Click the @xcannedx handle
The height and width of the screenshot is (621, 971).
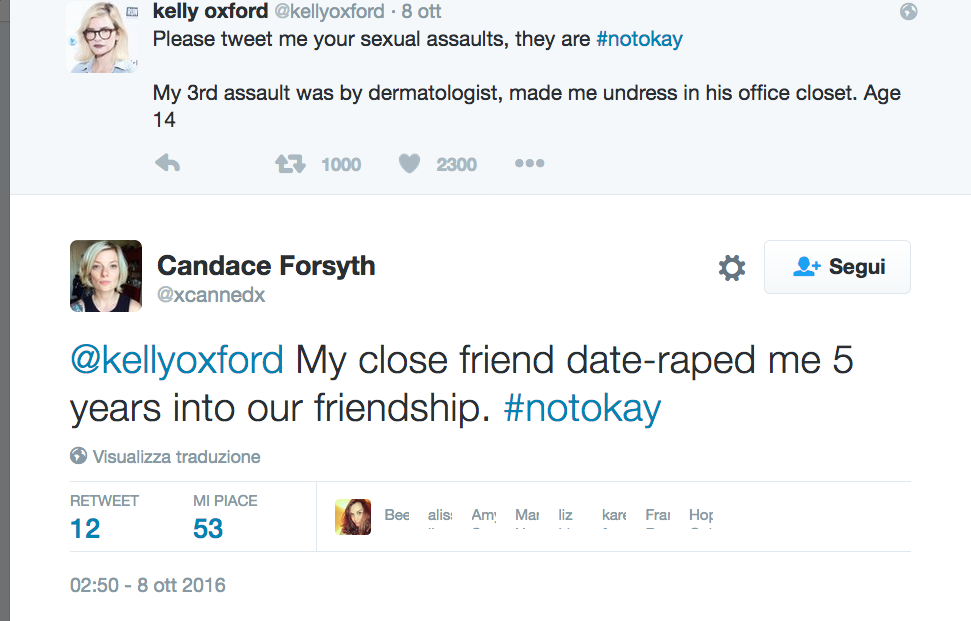click(x=211, y=295)
